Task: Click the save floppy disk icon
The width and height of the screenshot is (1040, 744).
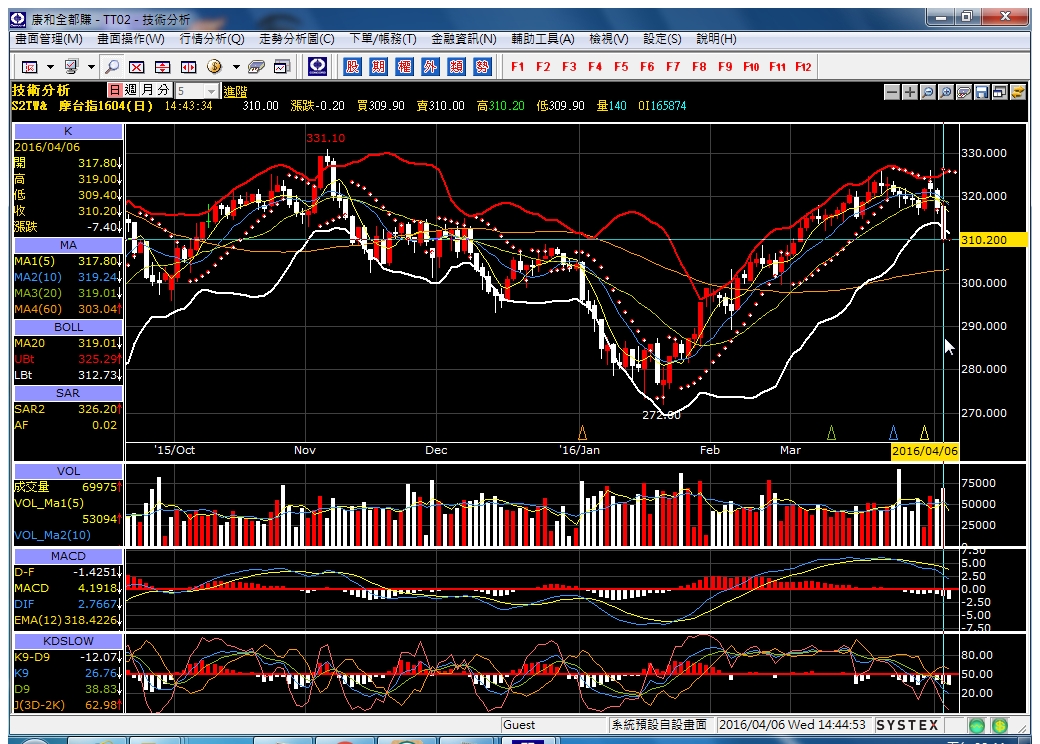Action: click(x=982, y=92)
